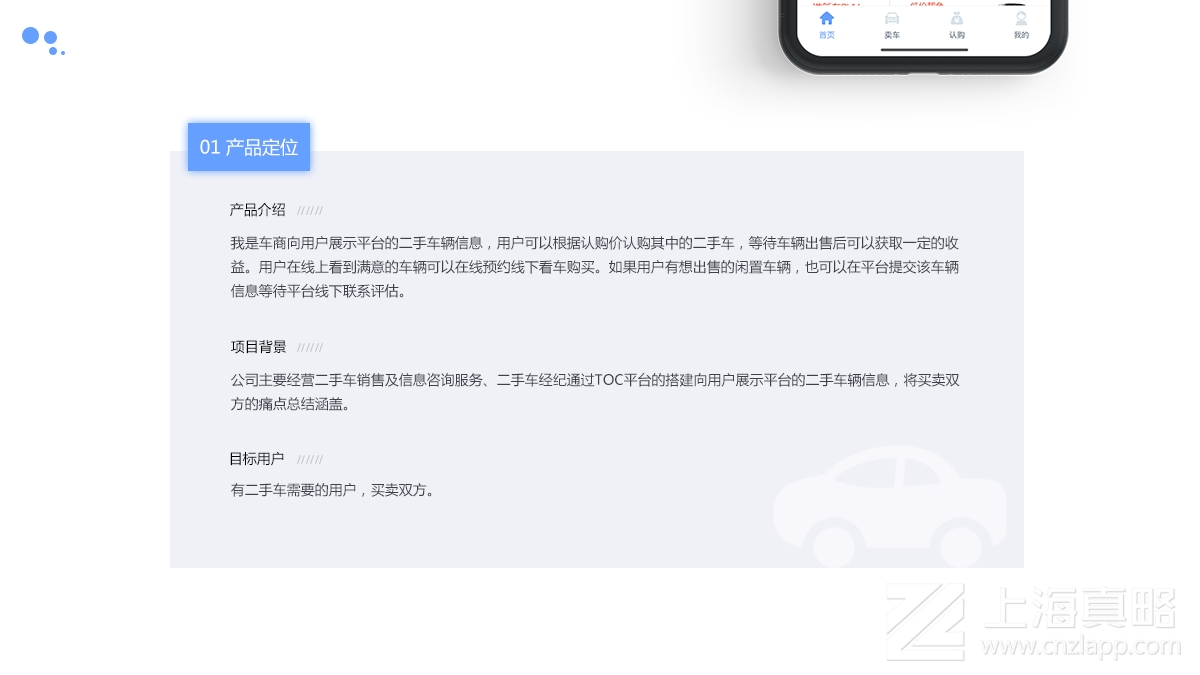
Task: Open the 卖车 car icon in tab bar
Action: (892, 19)
